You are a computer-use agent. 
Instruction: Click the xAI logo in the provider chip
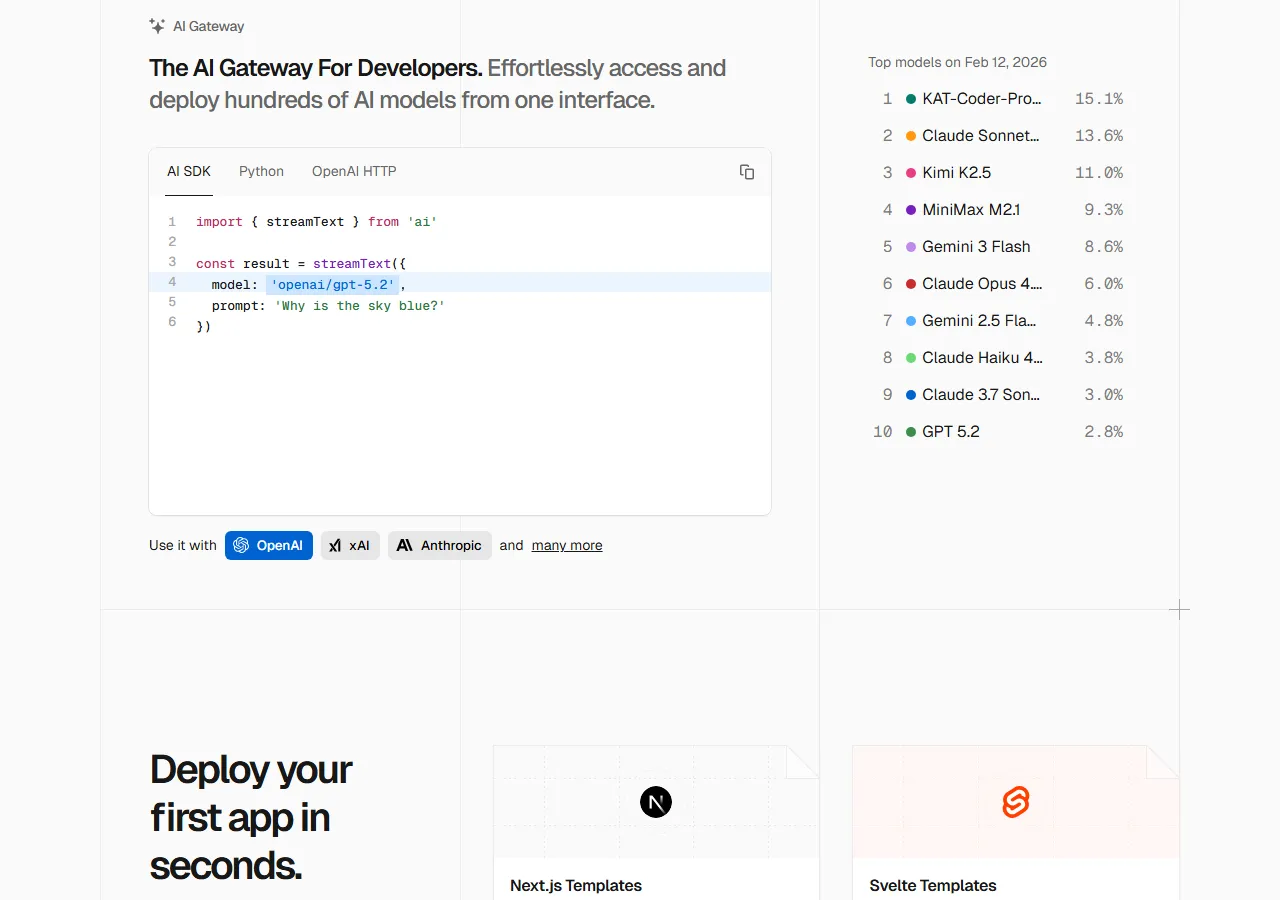pos(335,546)
